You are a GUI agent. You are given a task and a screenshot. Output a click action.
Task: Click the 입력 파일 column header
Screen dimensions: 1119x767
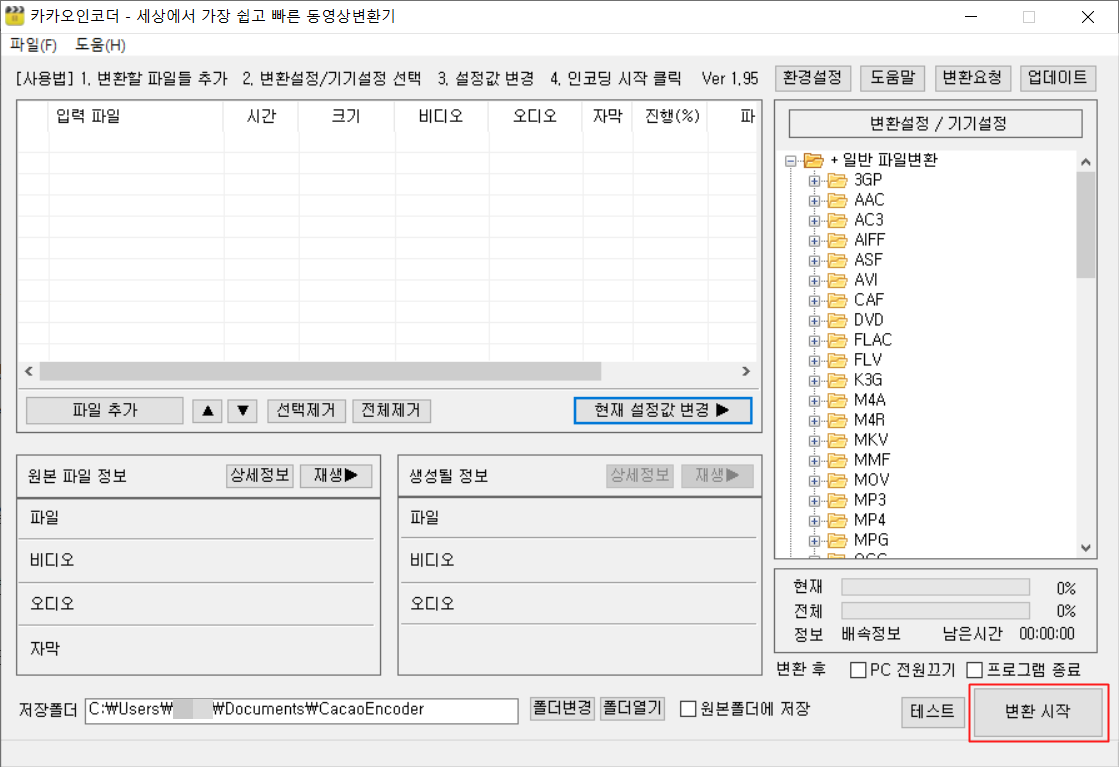coord(136,116)
